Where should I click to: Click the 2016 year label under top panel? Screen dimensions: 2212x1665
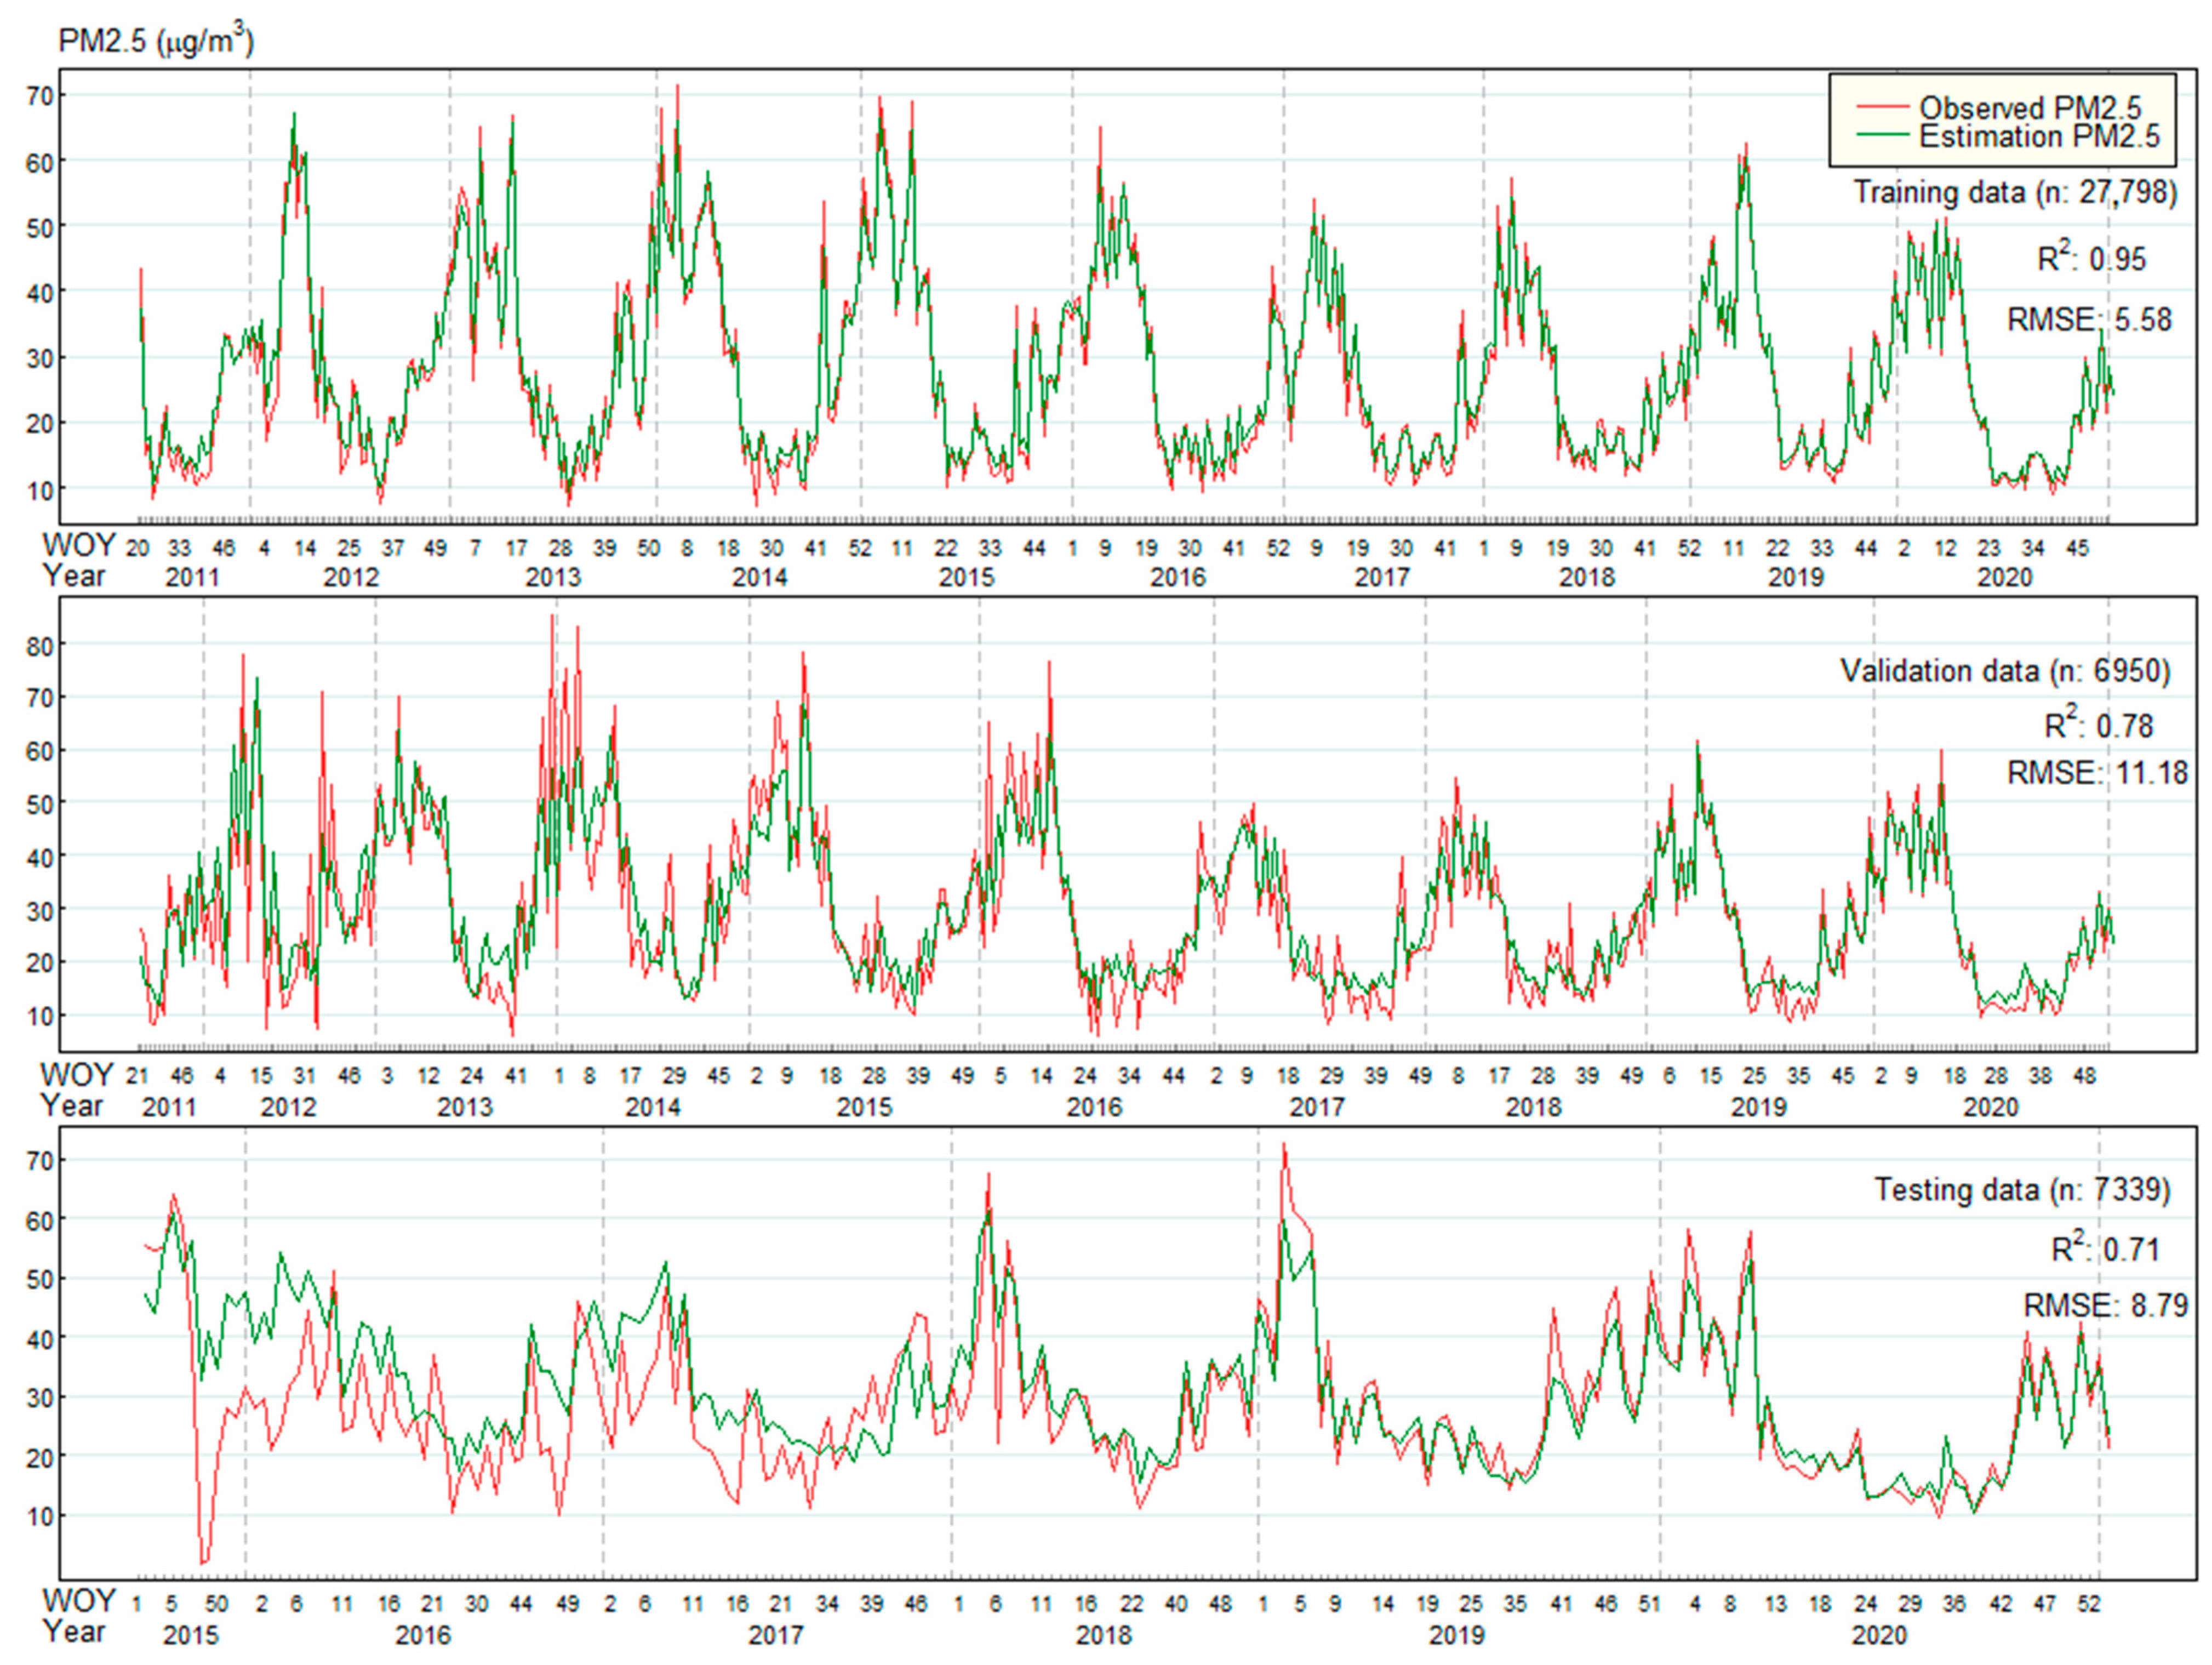[1177, 578]
